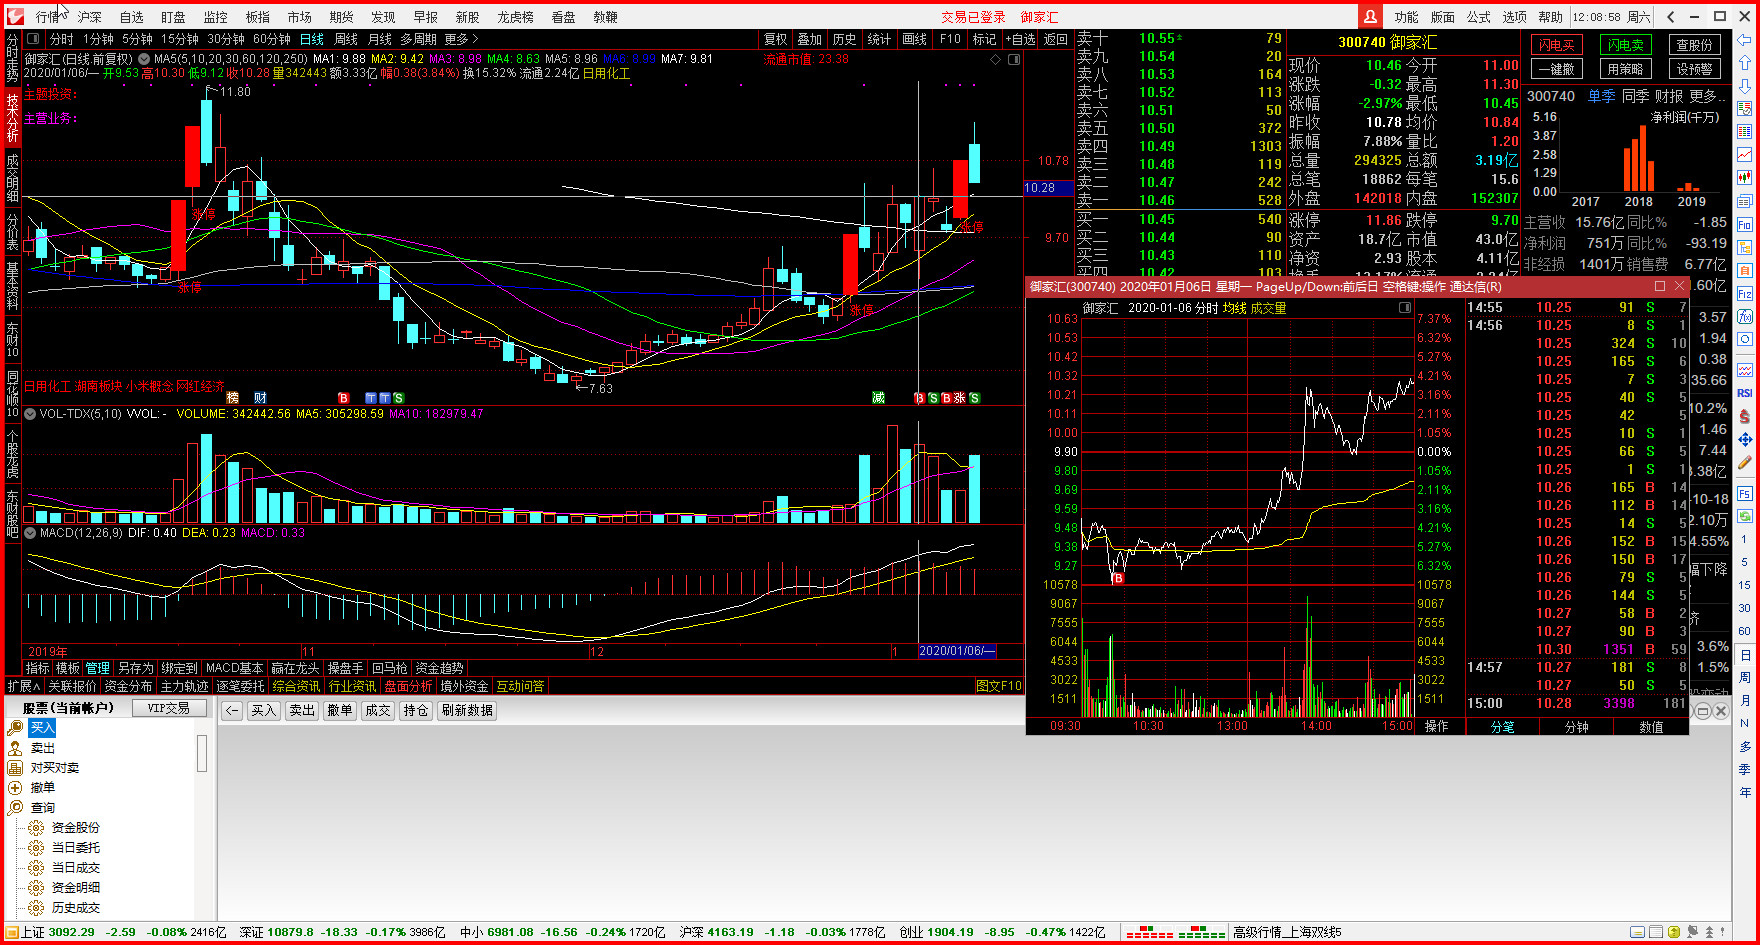Select the 周 period in right sidebar
The height and width of the screenshot is (945, 1760).
click(x=1745, y=678)
